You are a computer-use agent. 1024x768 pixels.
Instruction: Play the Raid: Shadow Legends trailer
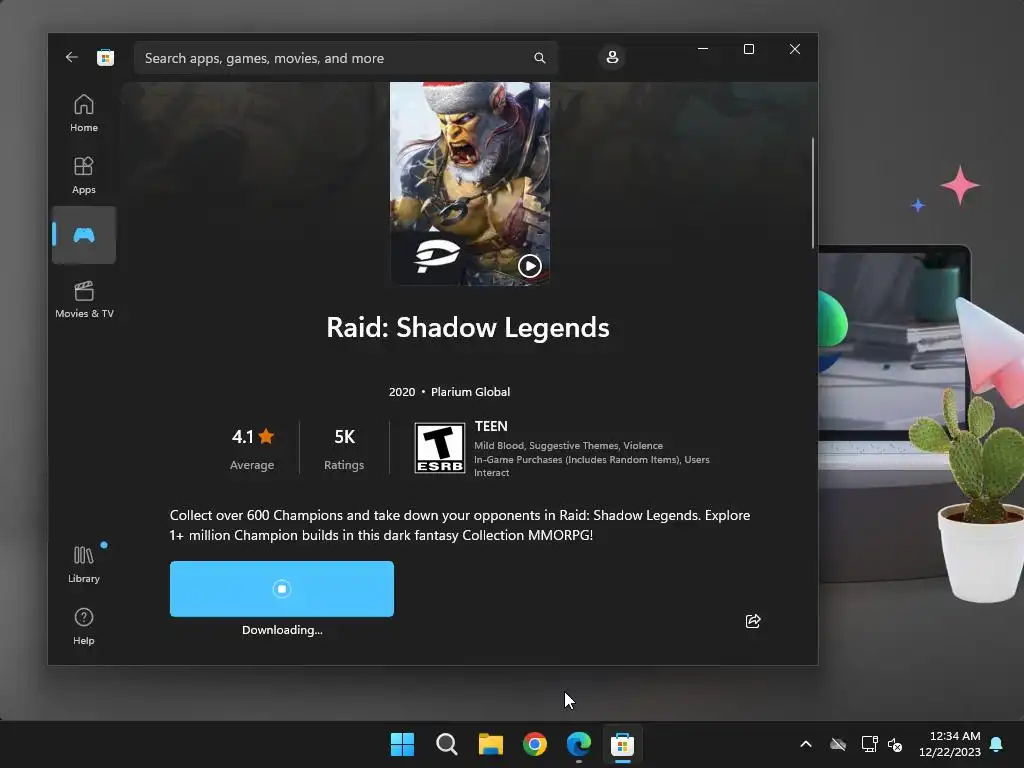pyautogui.click(x=530, y=266)
